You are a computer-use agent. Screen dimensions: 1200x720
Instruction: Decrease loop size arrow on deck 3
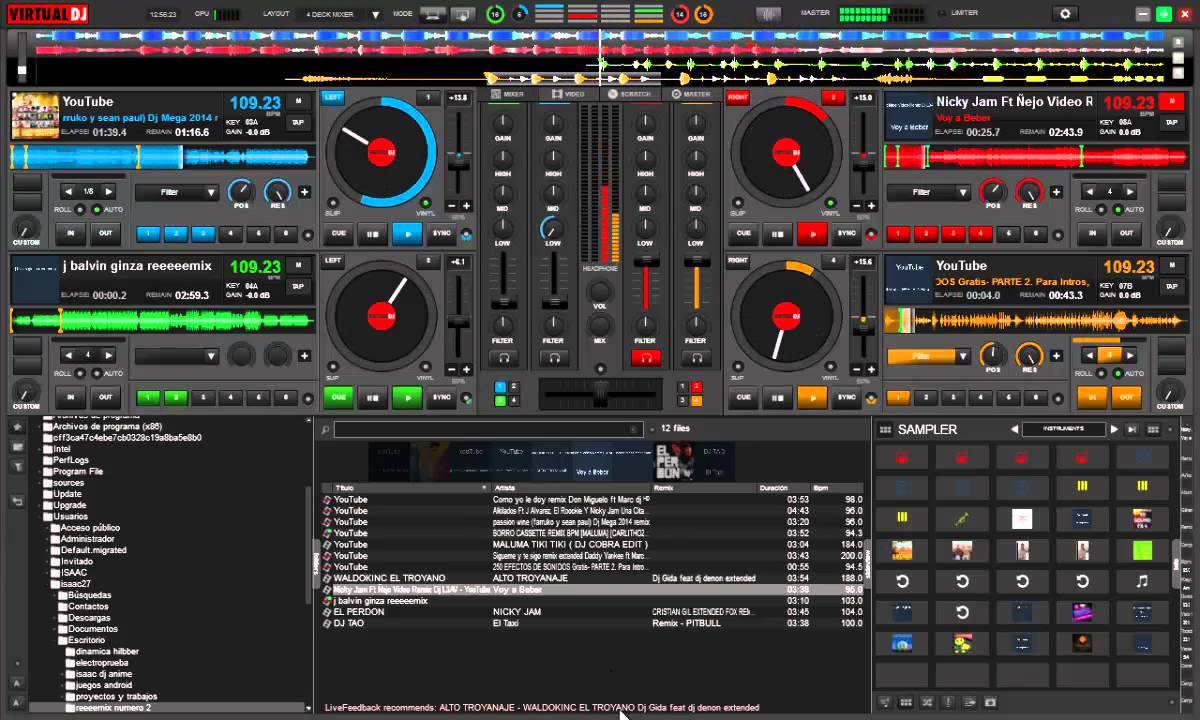click(67, 355)
